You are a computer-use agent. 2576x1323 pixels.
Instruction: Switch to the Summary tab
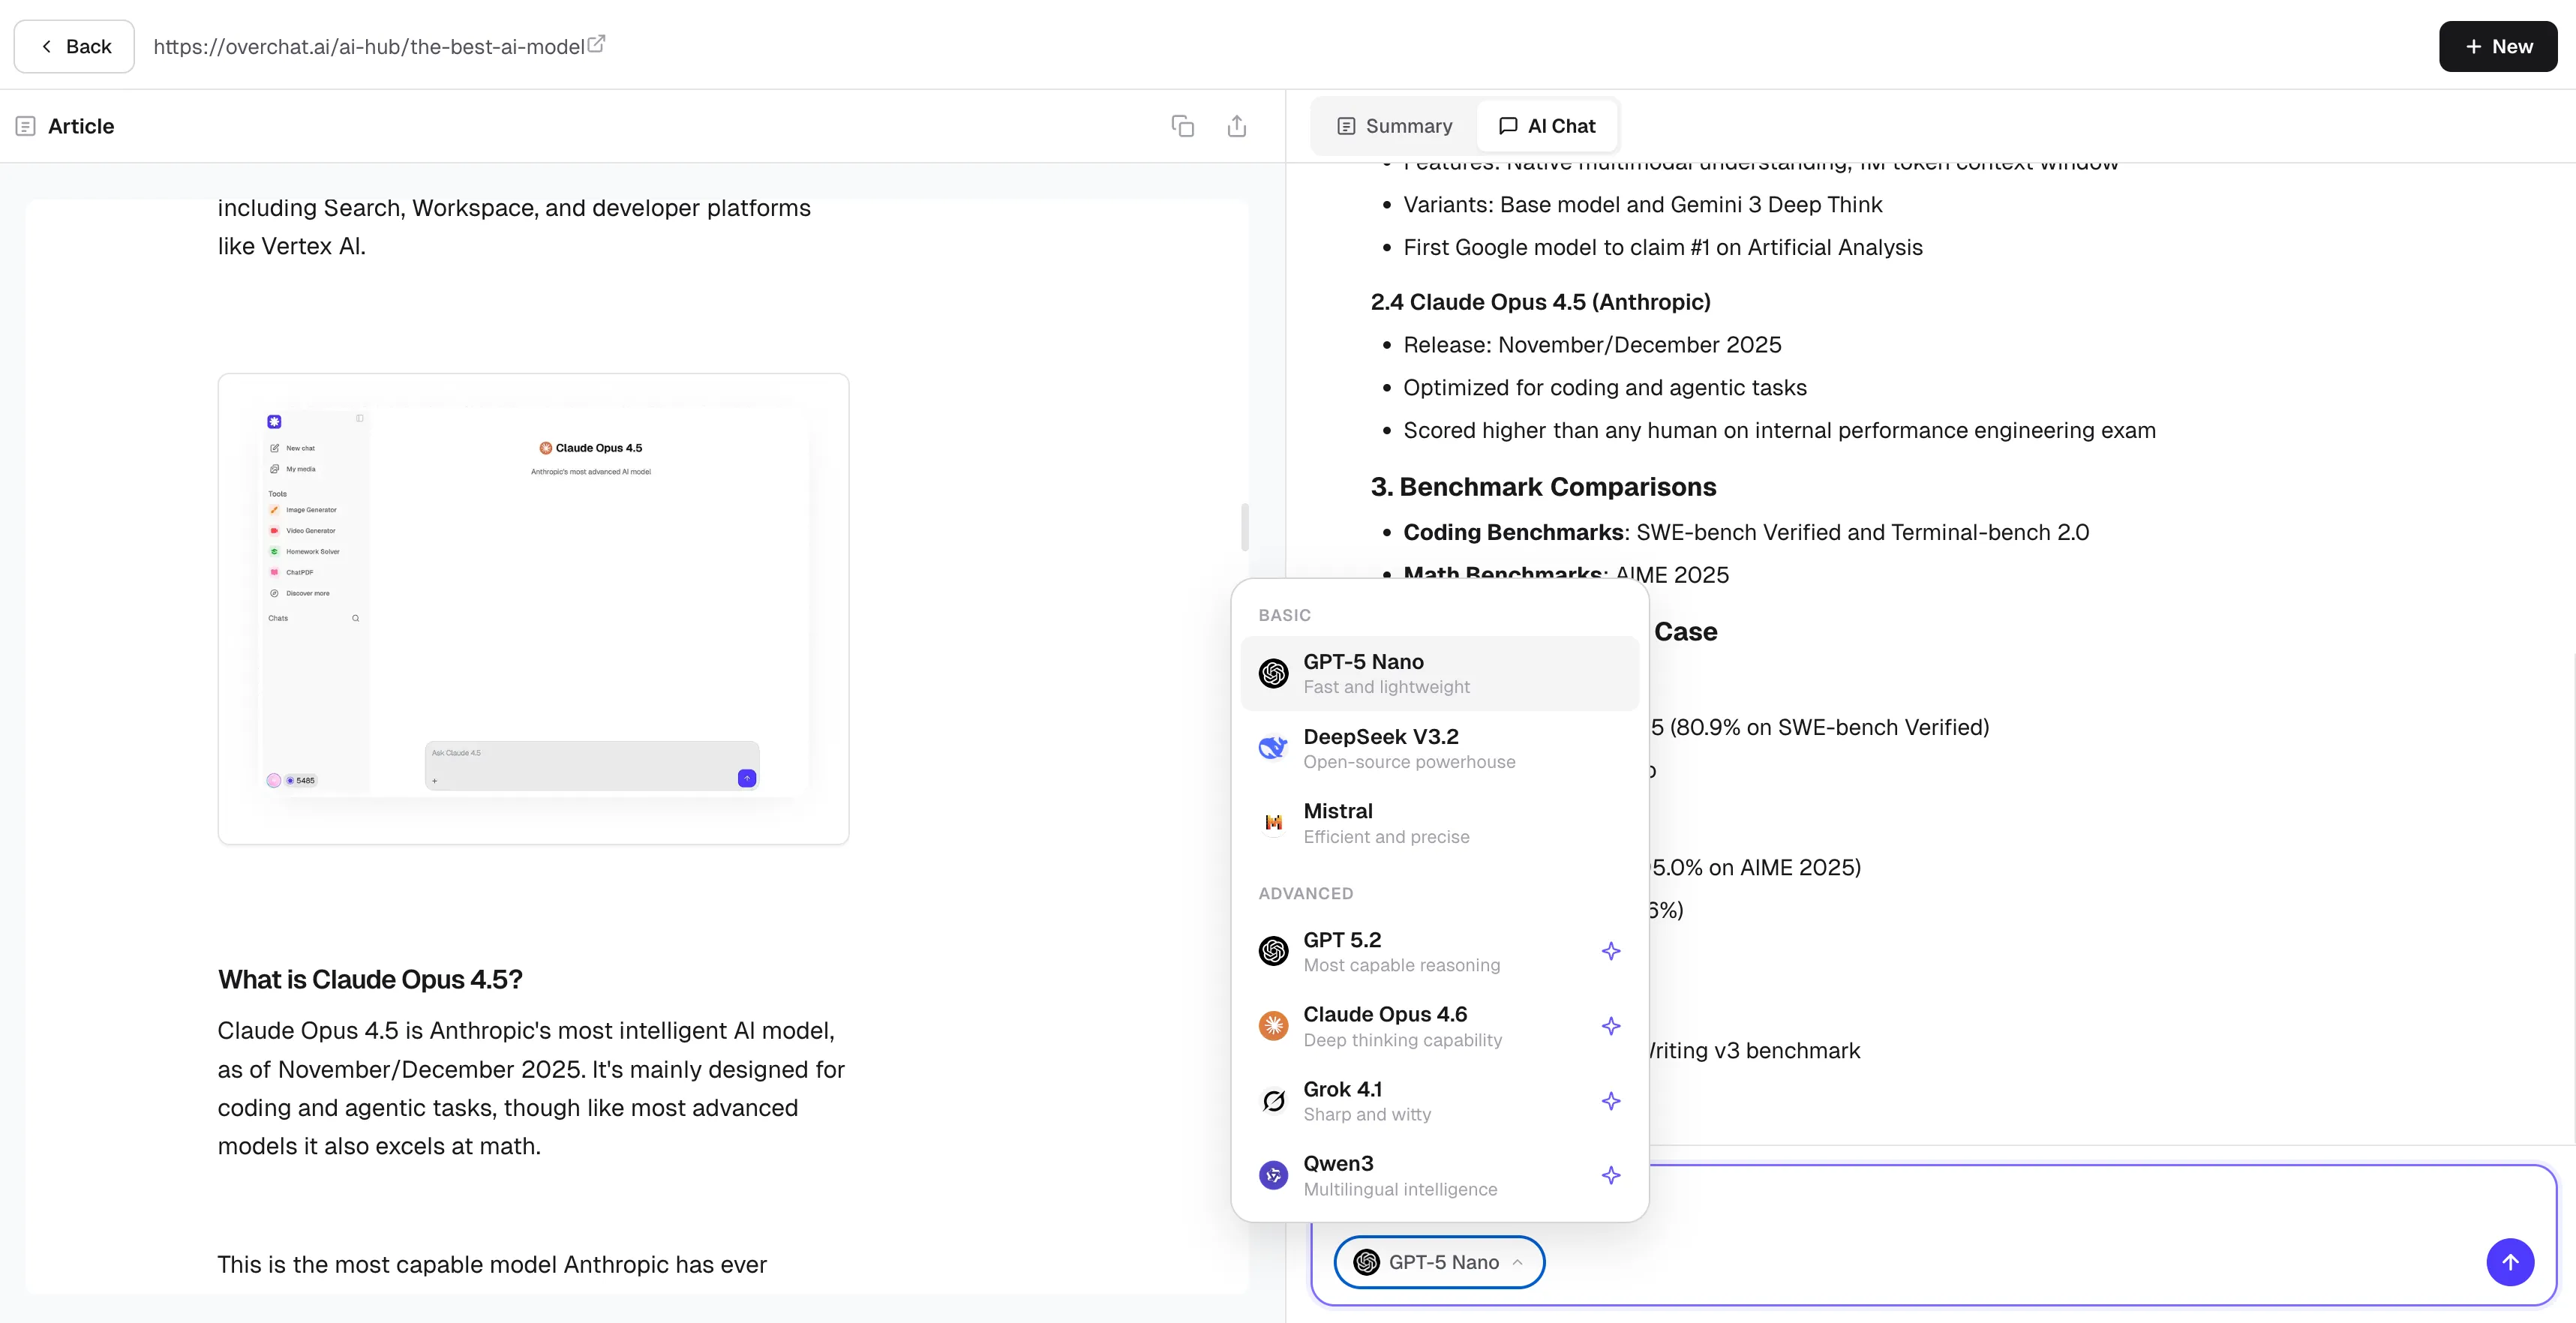[x=1394, y=126]
